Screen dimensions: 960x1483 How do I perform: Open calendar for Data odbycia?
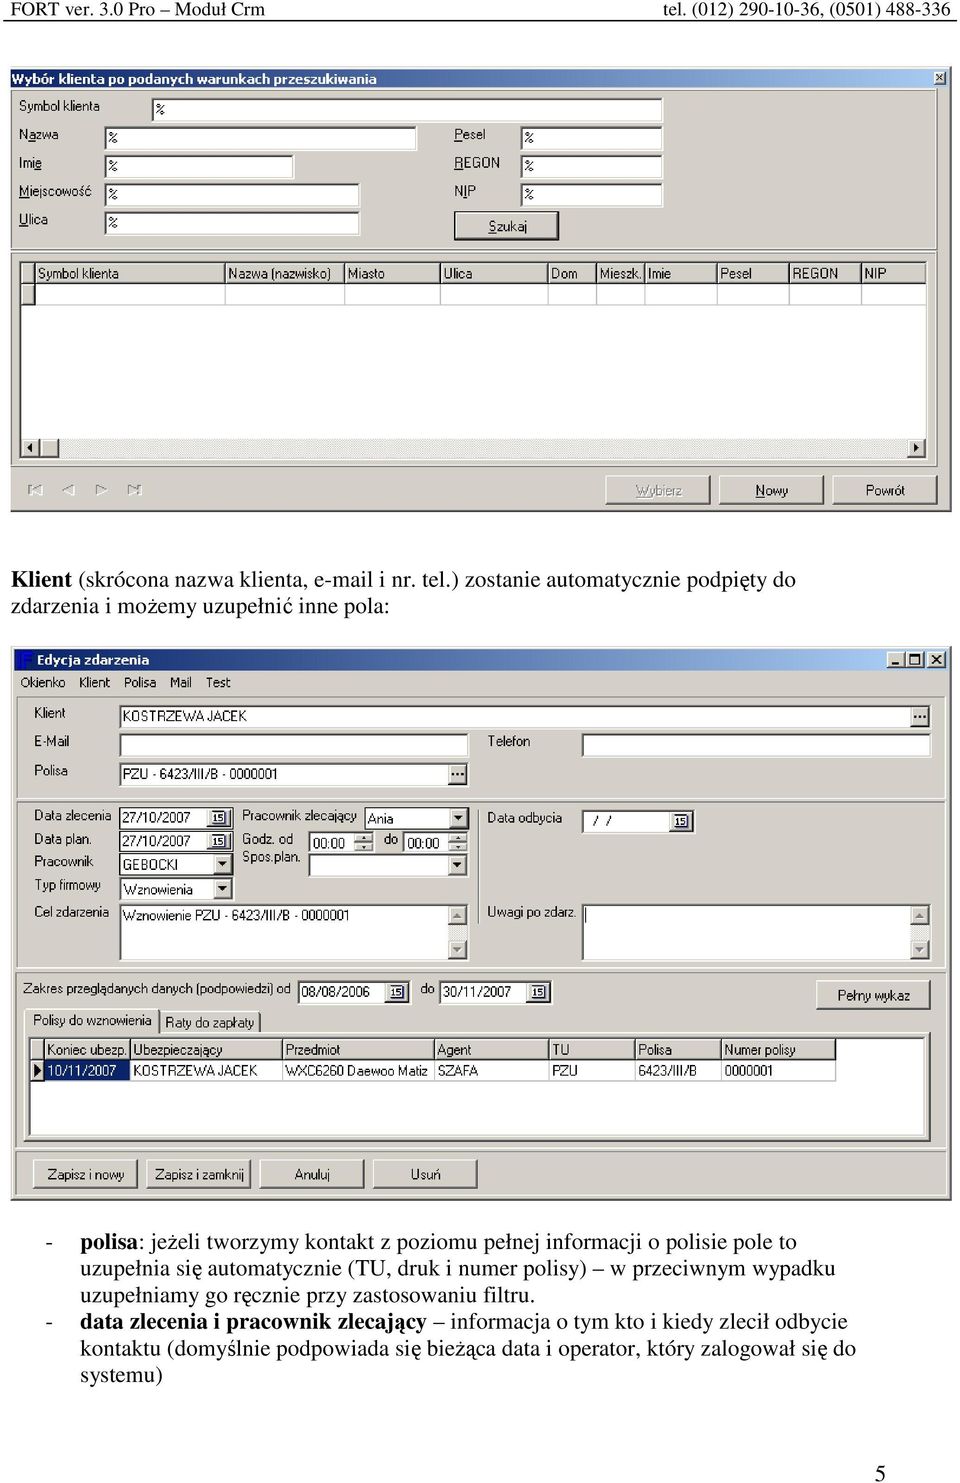[681, 821]
